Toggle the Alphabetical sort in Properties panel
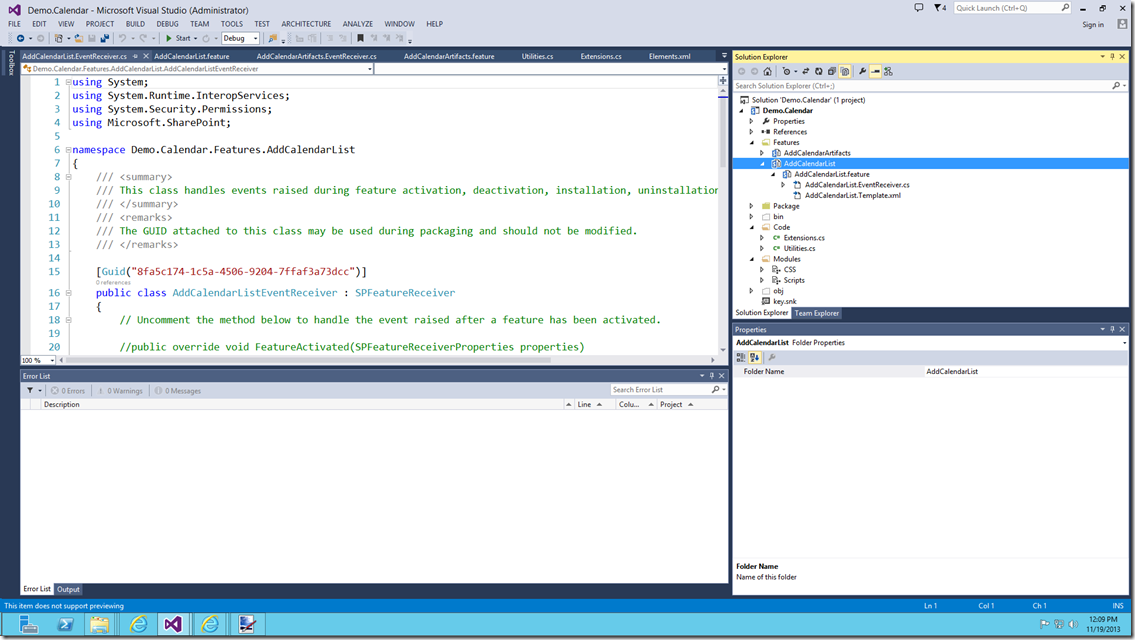1135x640 pixels. [x=755, y=357]
